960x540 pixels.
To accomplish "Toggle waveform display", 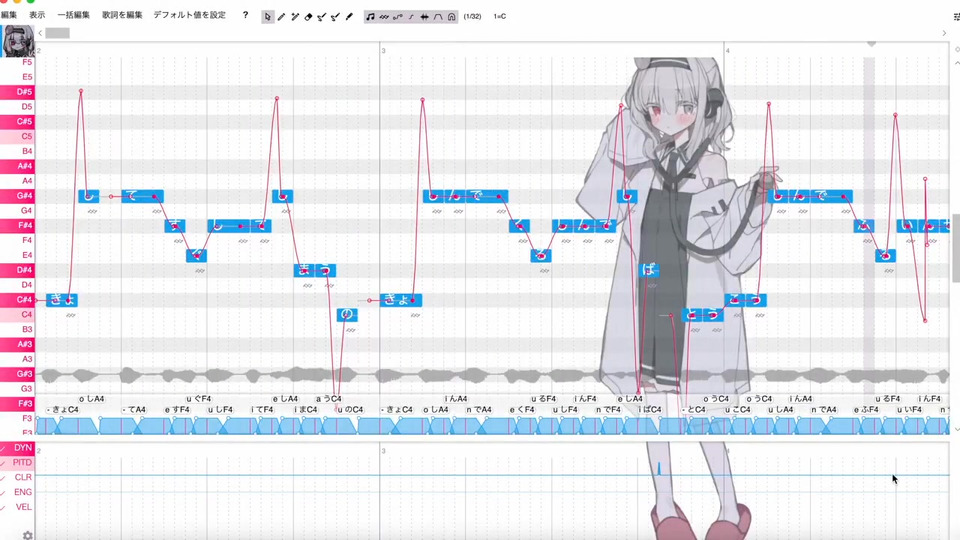I will point(424,17).
